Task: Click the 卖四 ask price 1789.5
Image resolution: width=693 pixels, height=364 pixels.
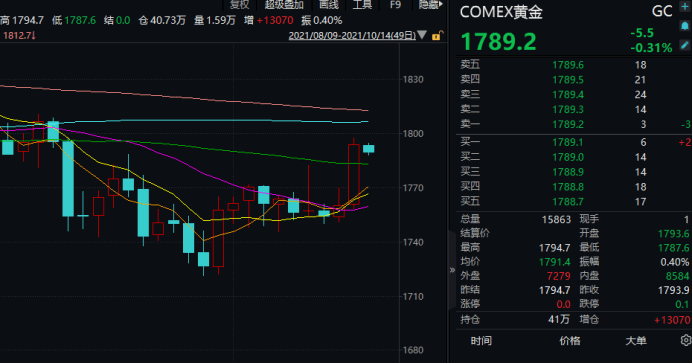Action: 567,80
